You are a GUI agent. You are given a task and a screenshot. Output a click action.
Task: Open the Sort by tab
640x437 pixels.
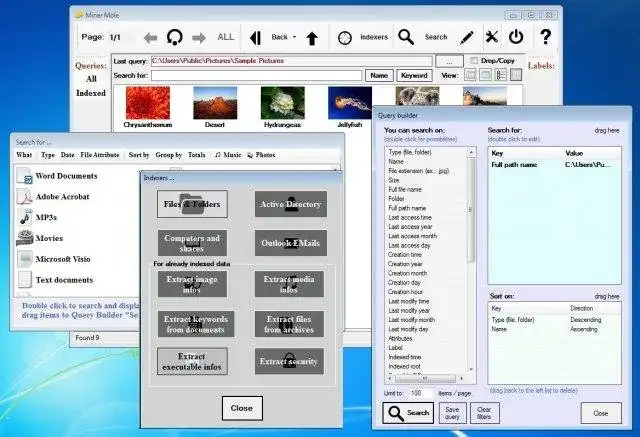tap(139, 155)
